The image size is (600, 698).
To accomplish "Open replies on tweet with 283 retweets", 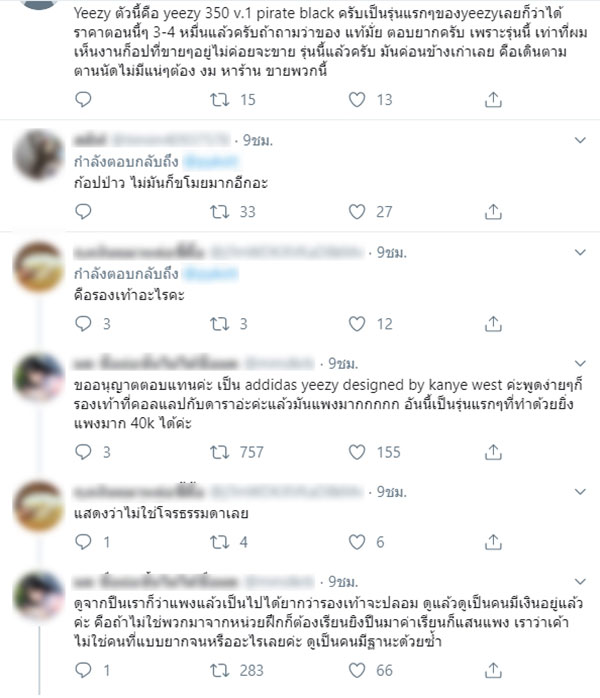I will [83, 670].
